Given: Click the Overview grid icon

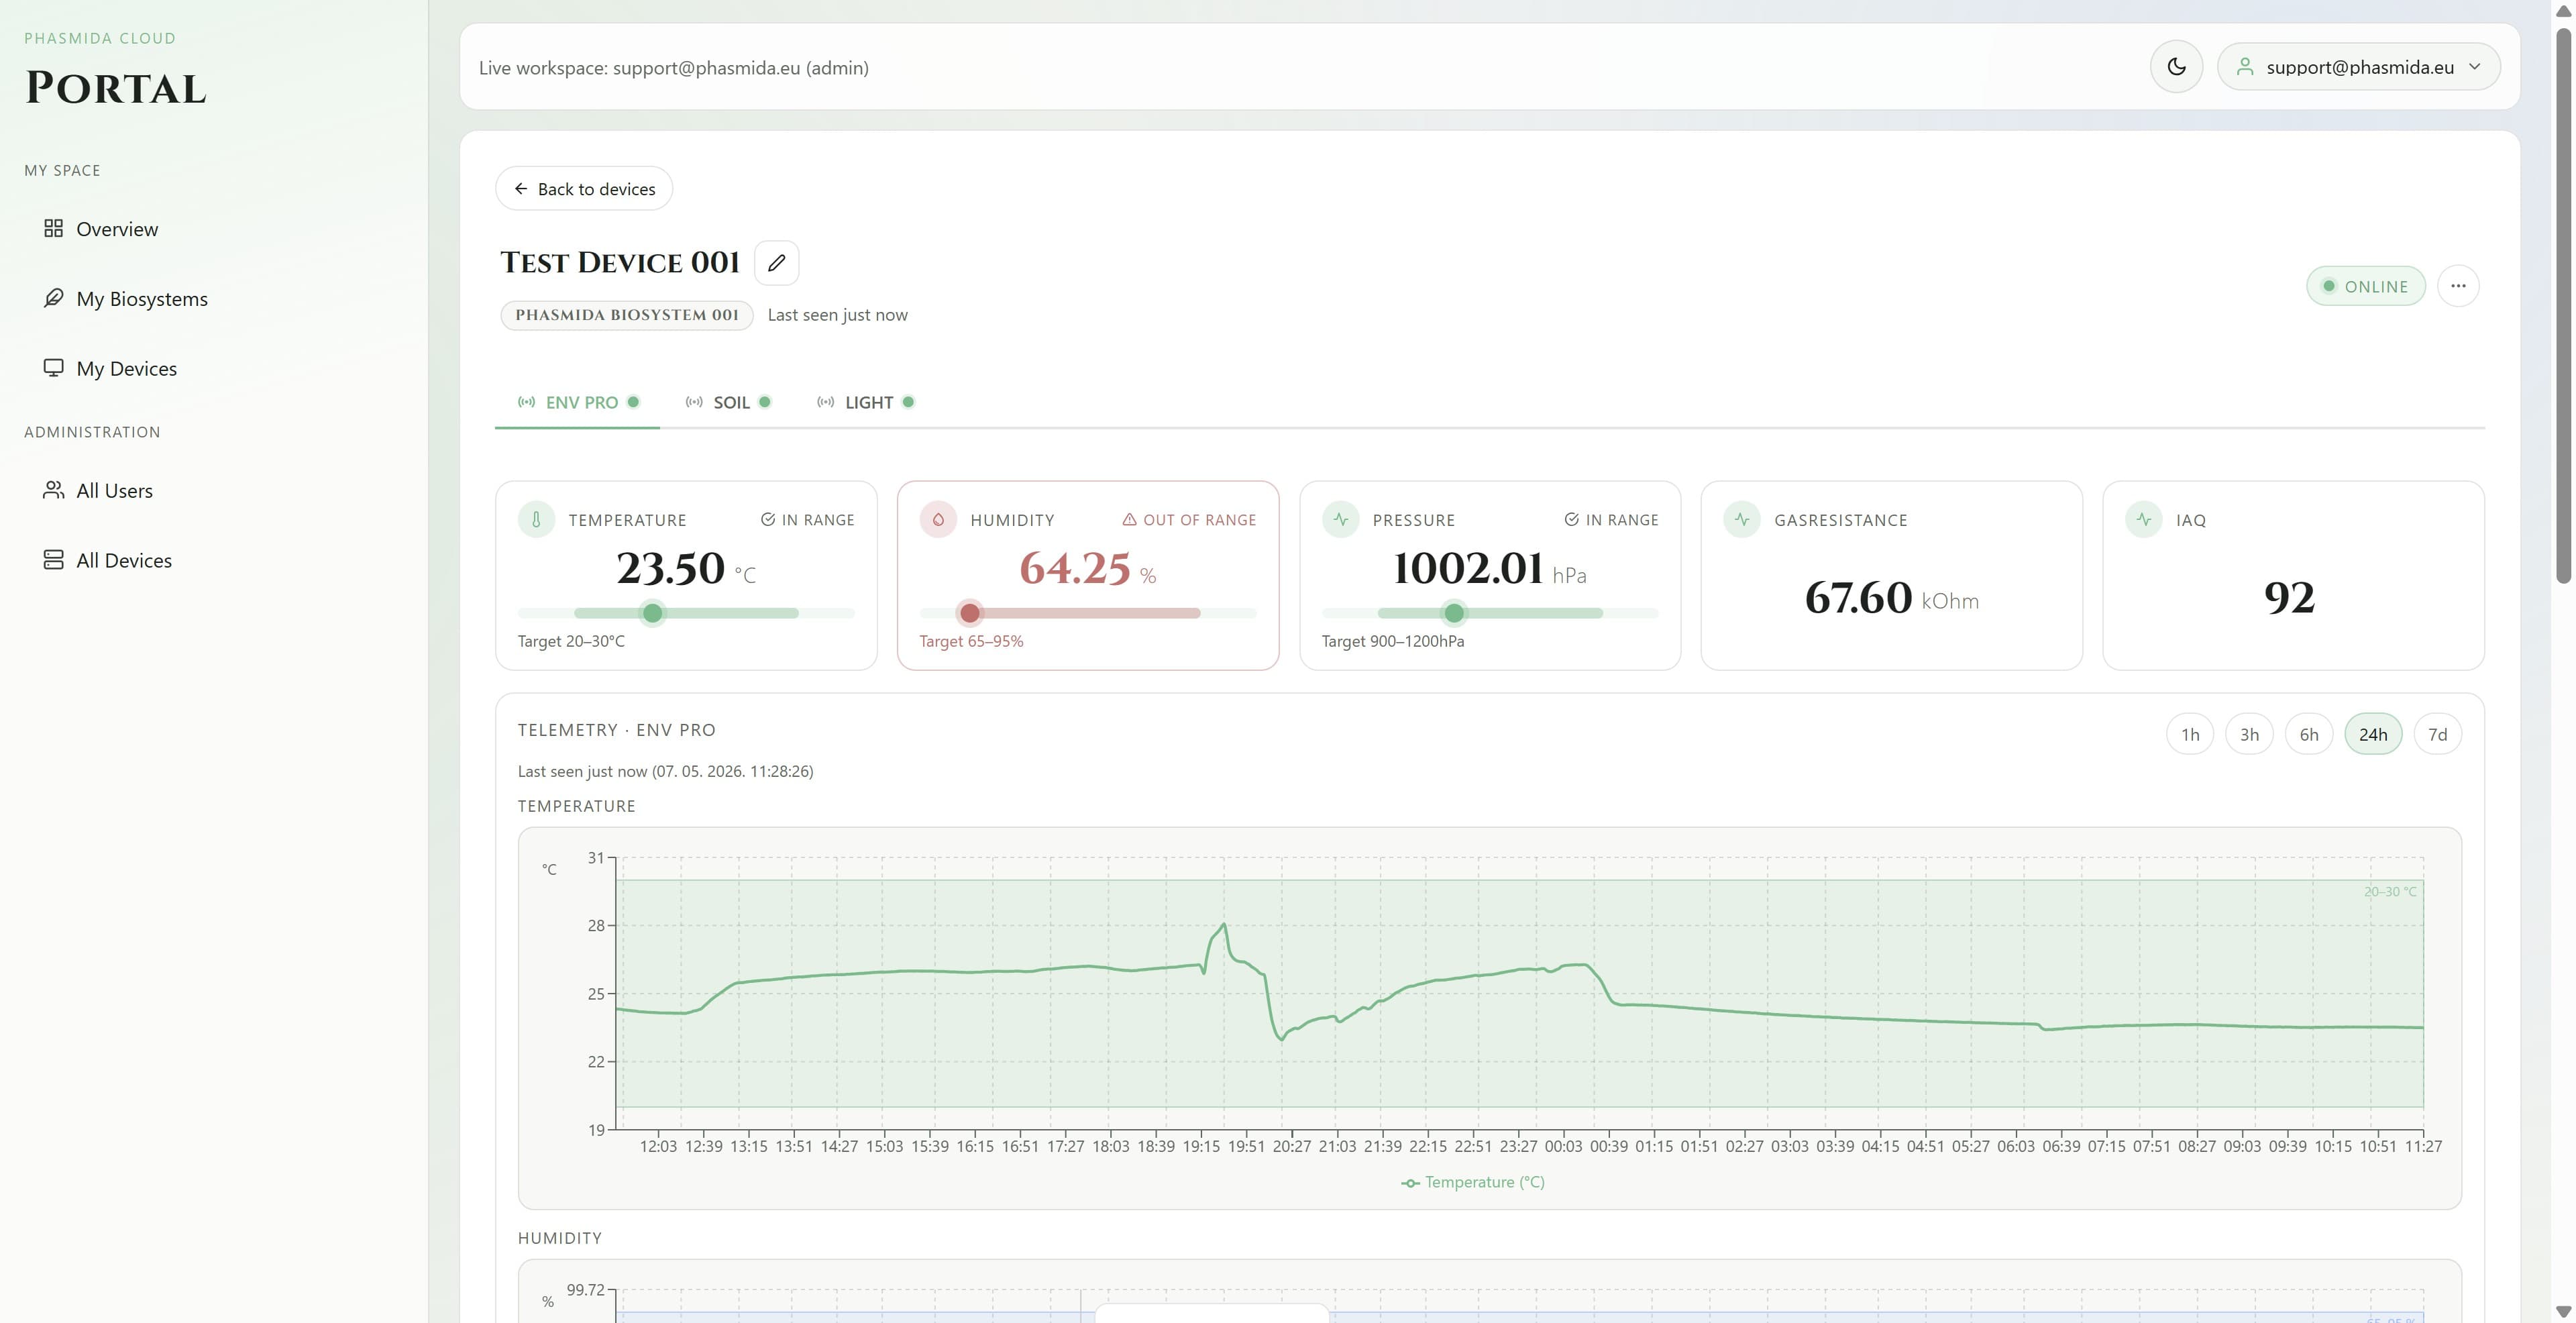Looking at the screenshot, I should pos(54,229).
